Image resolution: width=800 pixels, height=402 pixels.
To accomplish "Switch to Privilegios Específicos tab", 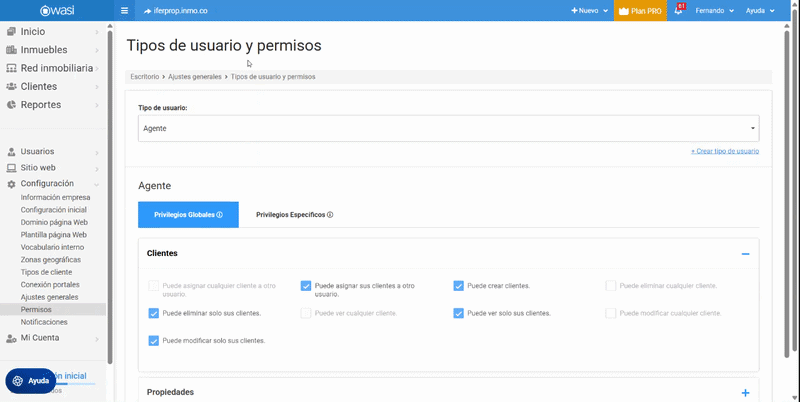I will click(294, 215).
